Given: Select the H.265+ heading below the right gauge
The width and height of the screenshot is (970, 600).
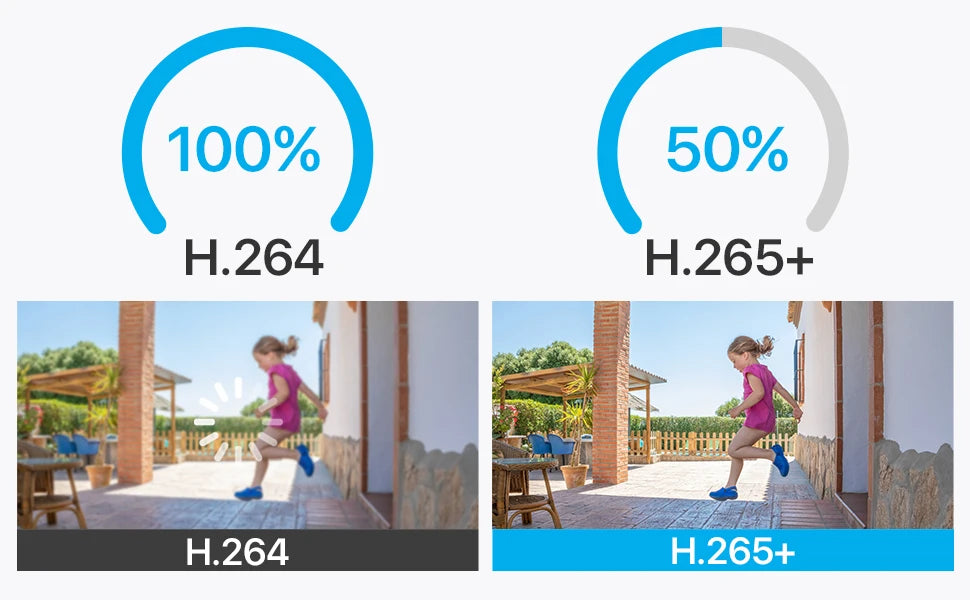Looking at the screenshot, I should (x=729, y=259).
